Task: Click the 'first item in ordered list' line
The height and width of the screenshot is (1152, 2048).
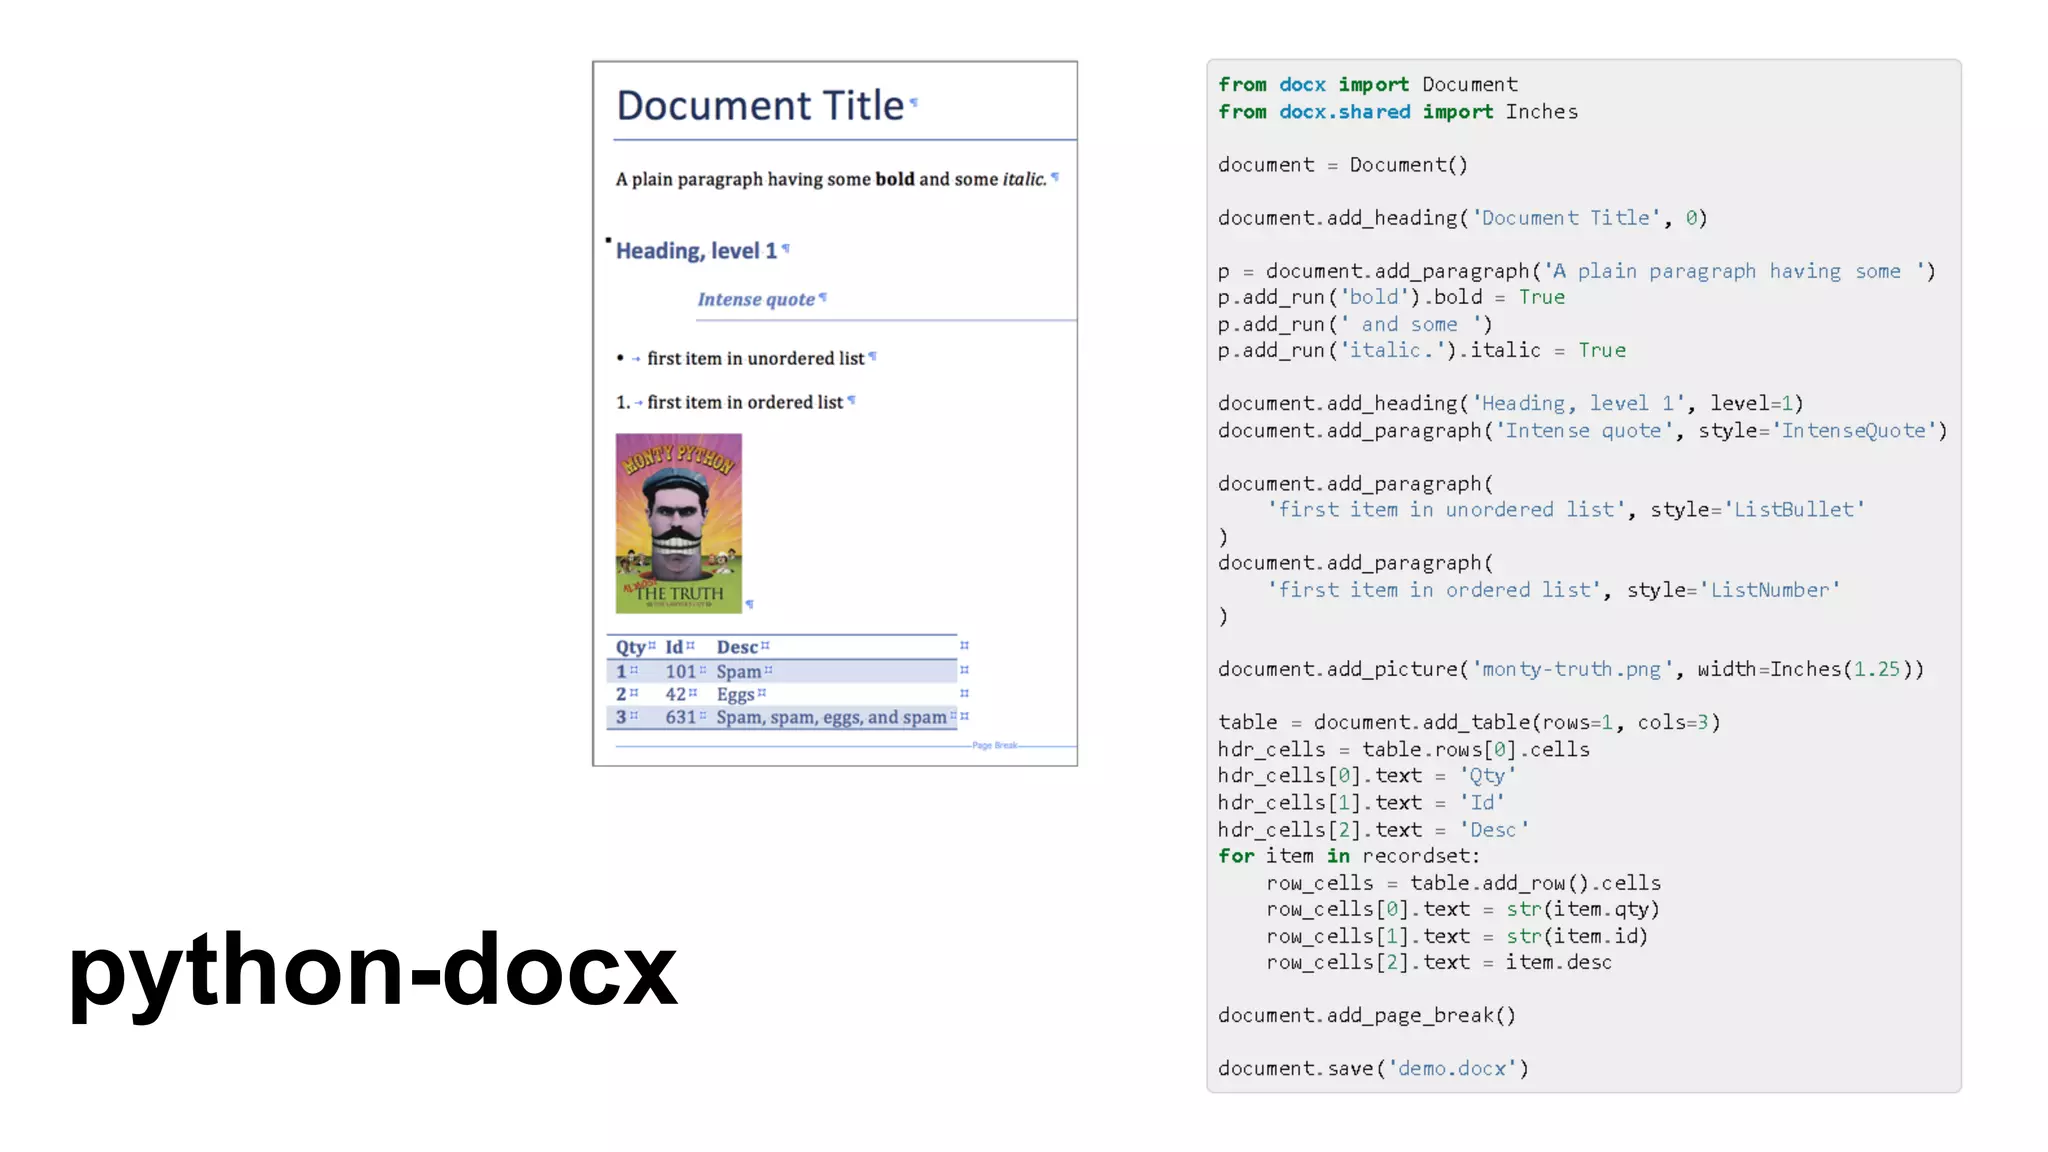Action: (744, 402)
